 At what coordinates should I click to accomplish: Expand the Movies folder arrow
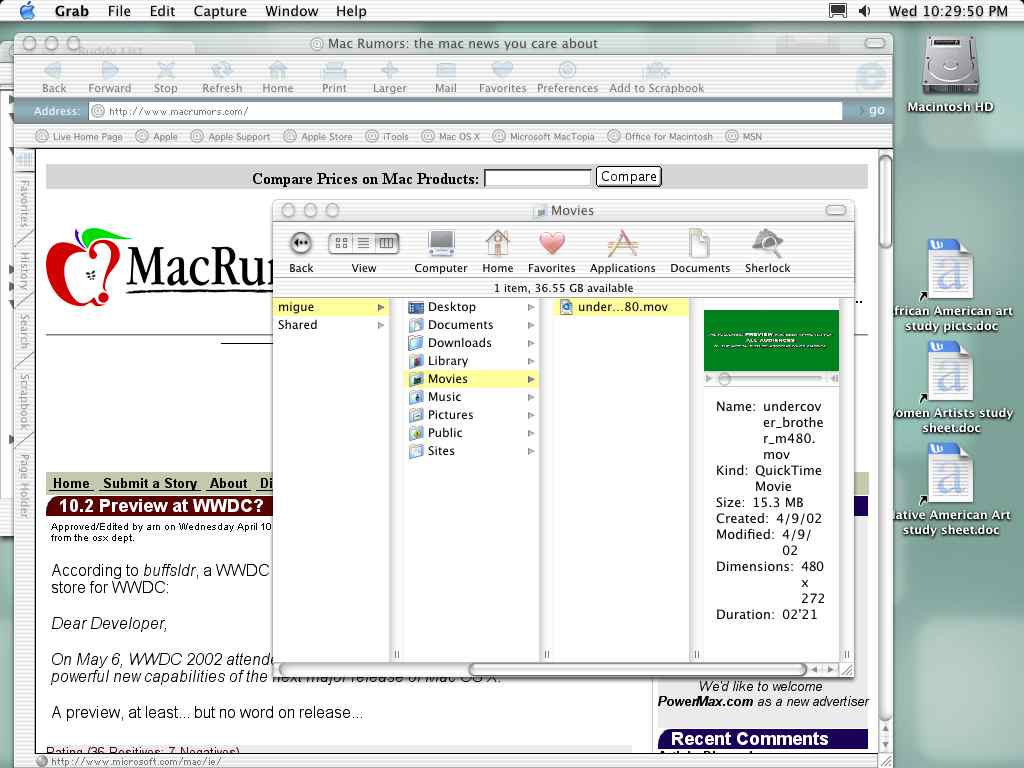531,379
